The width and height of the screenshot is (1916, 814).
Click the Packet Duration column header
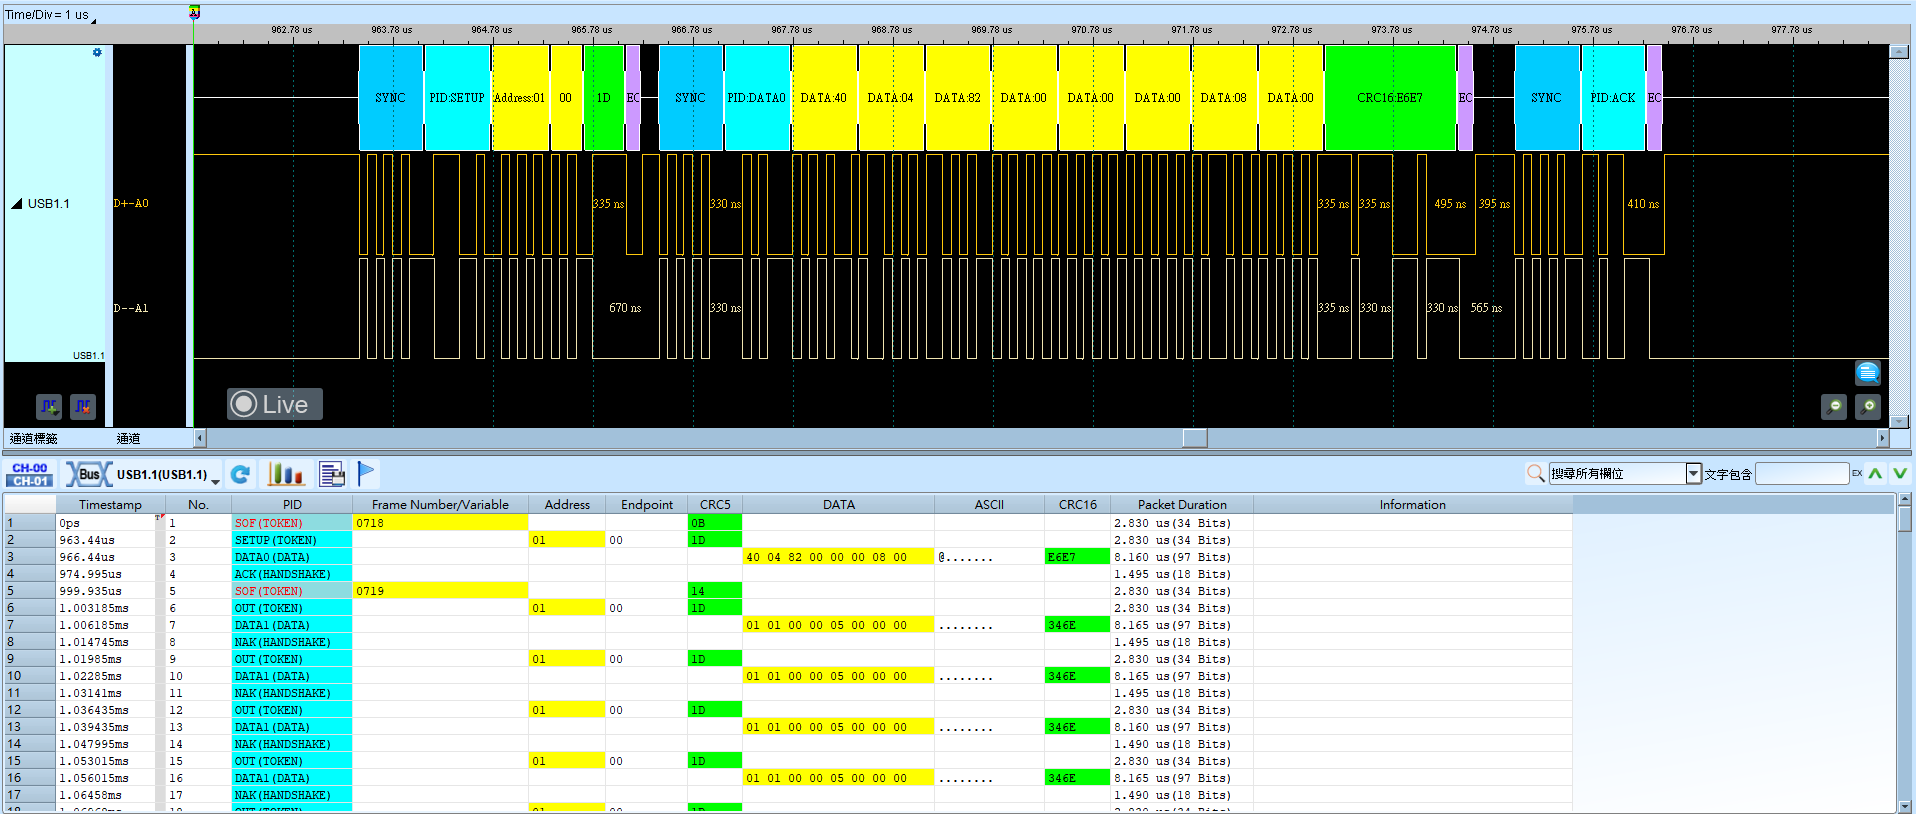pos(1182,505)
